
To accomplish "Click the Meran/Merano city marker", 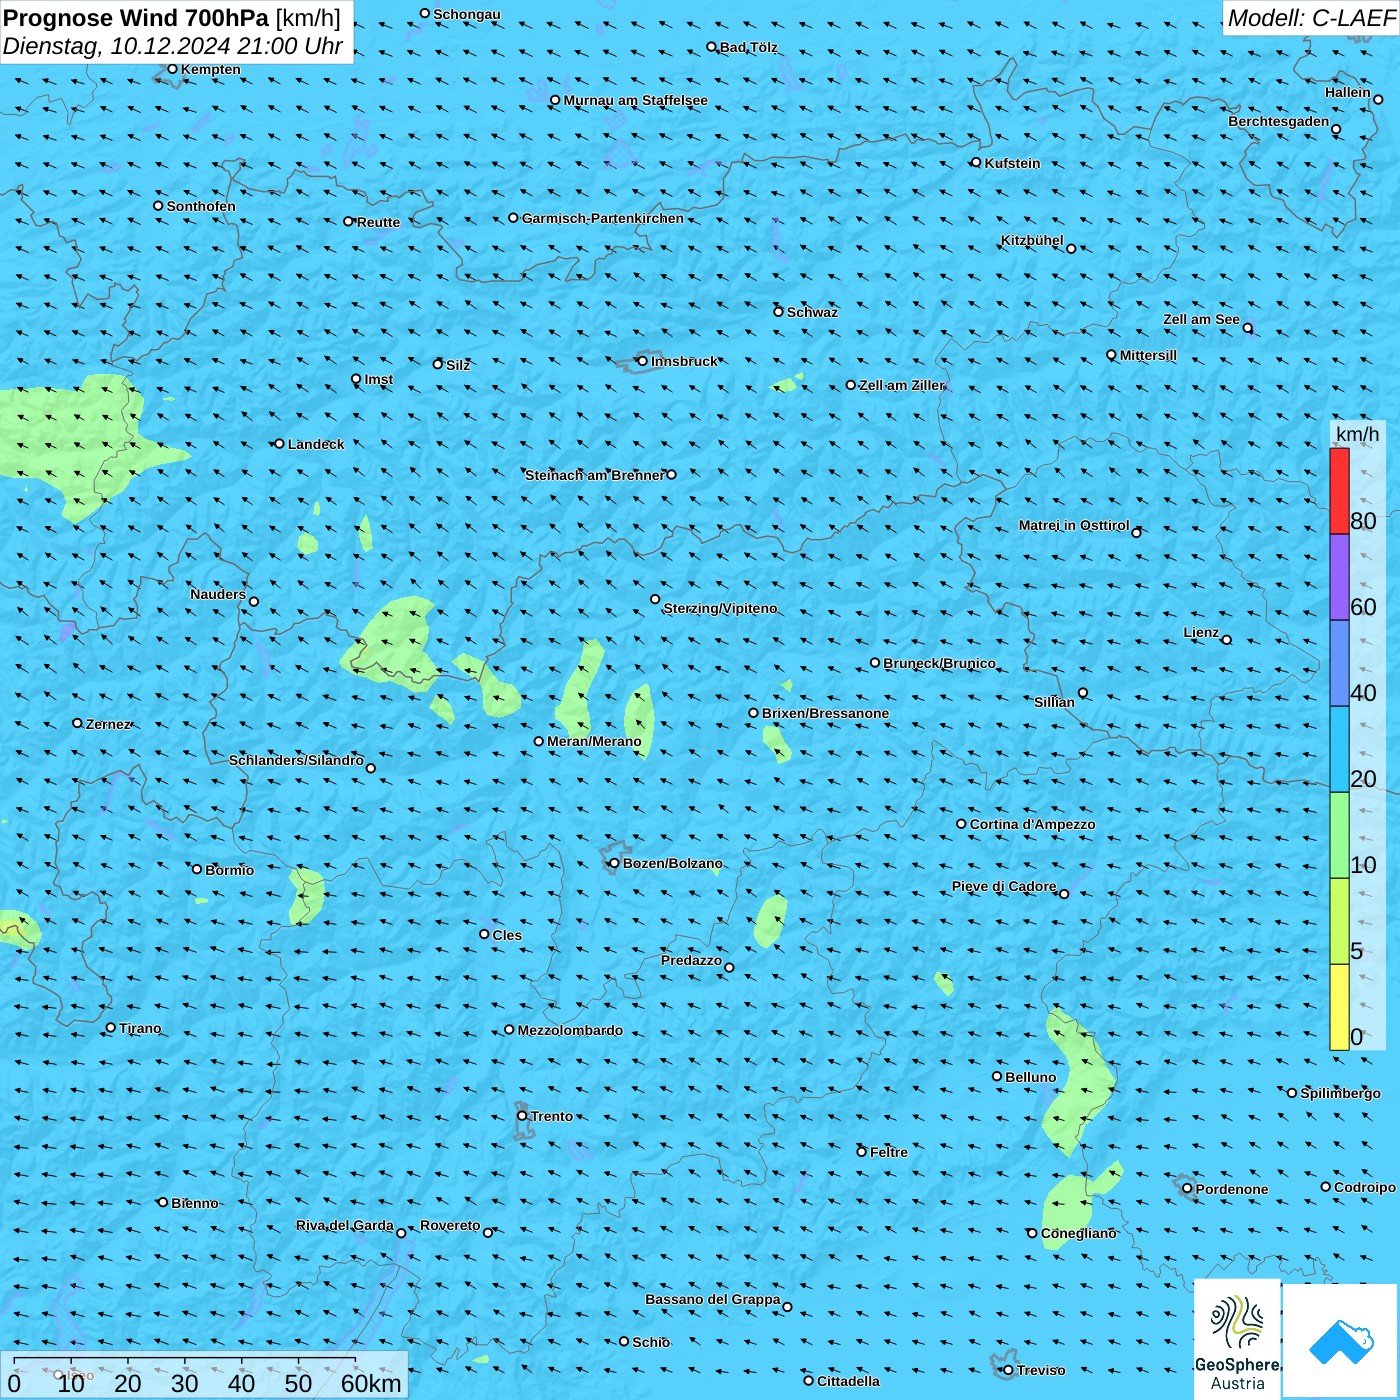I will 539,741.
